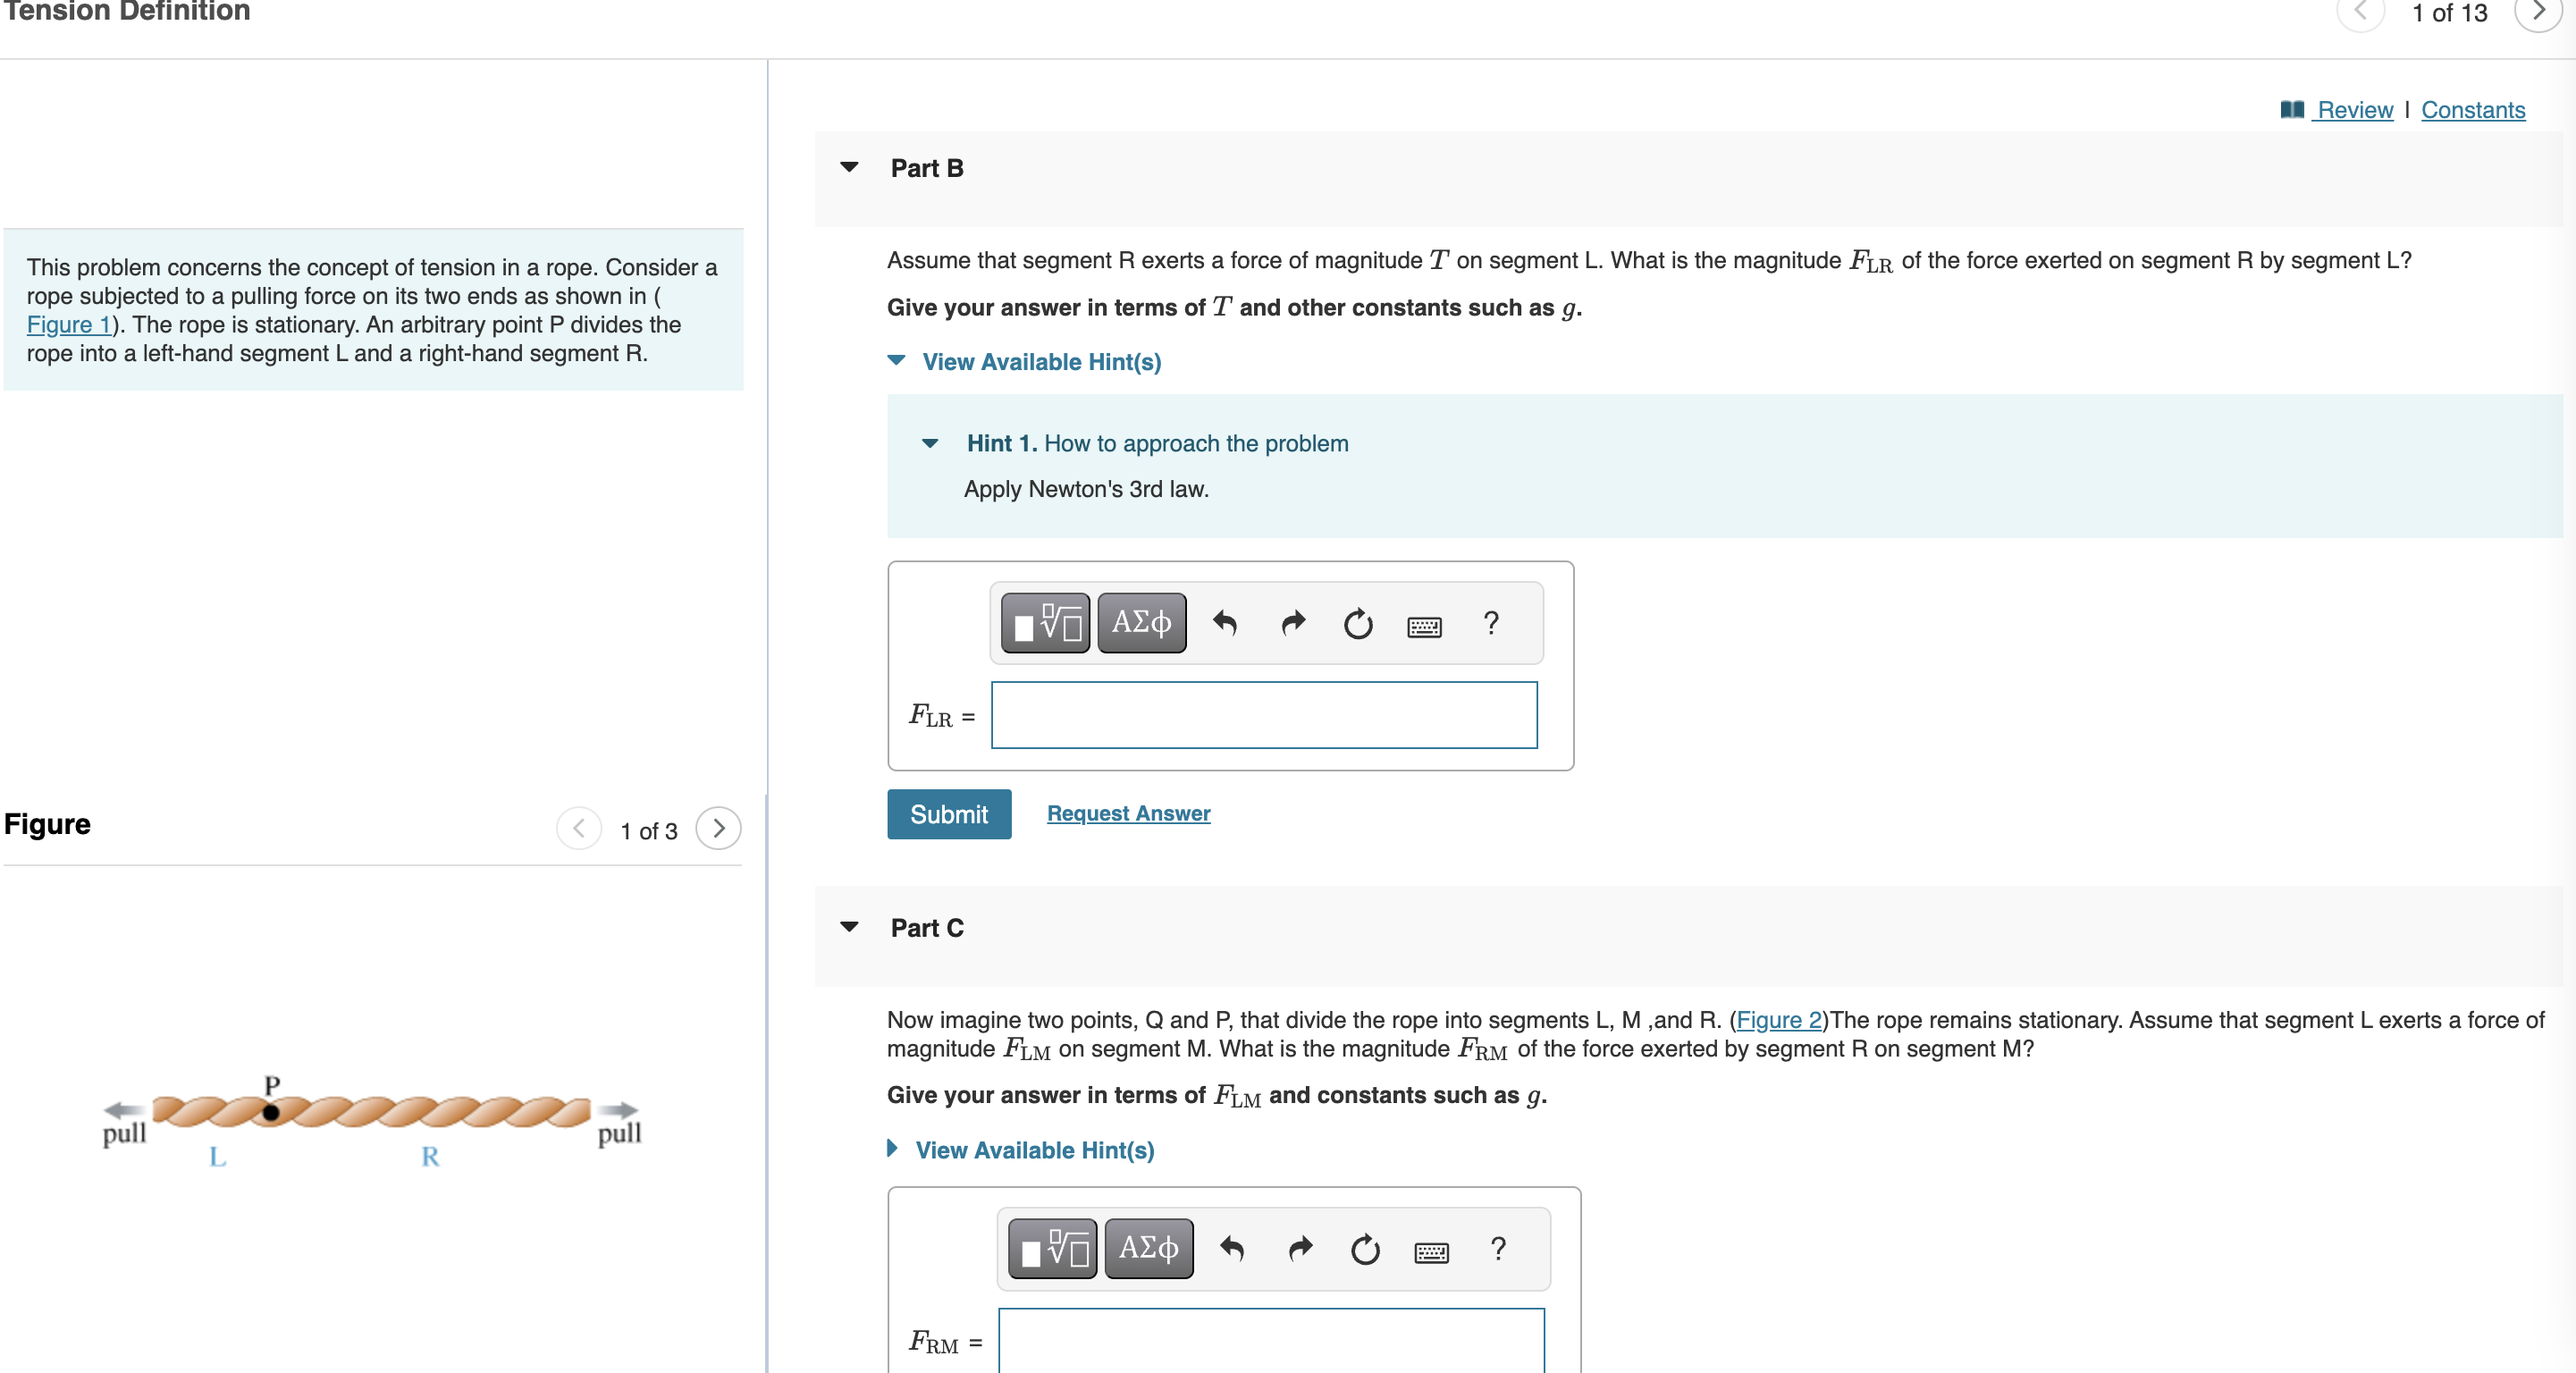The height and width of the screenshot is (1373, 2576).
Task: Click inside the FLR answer field
Action: tap(1262, 714)
